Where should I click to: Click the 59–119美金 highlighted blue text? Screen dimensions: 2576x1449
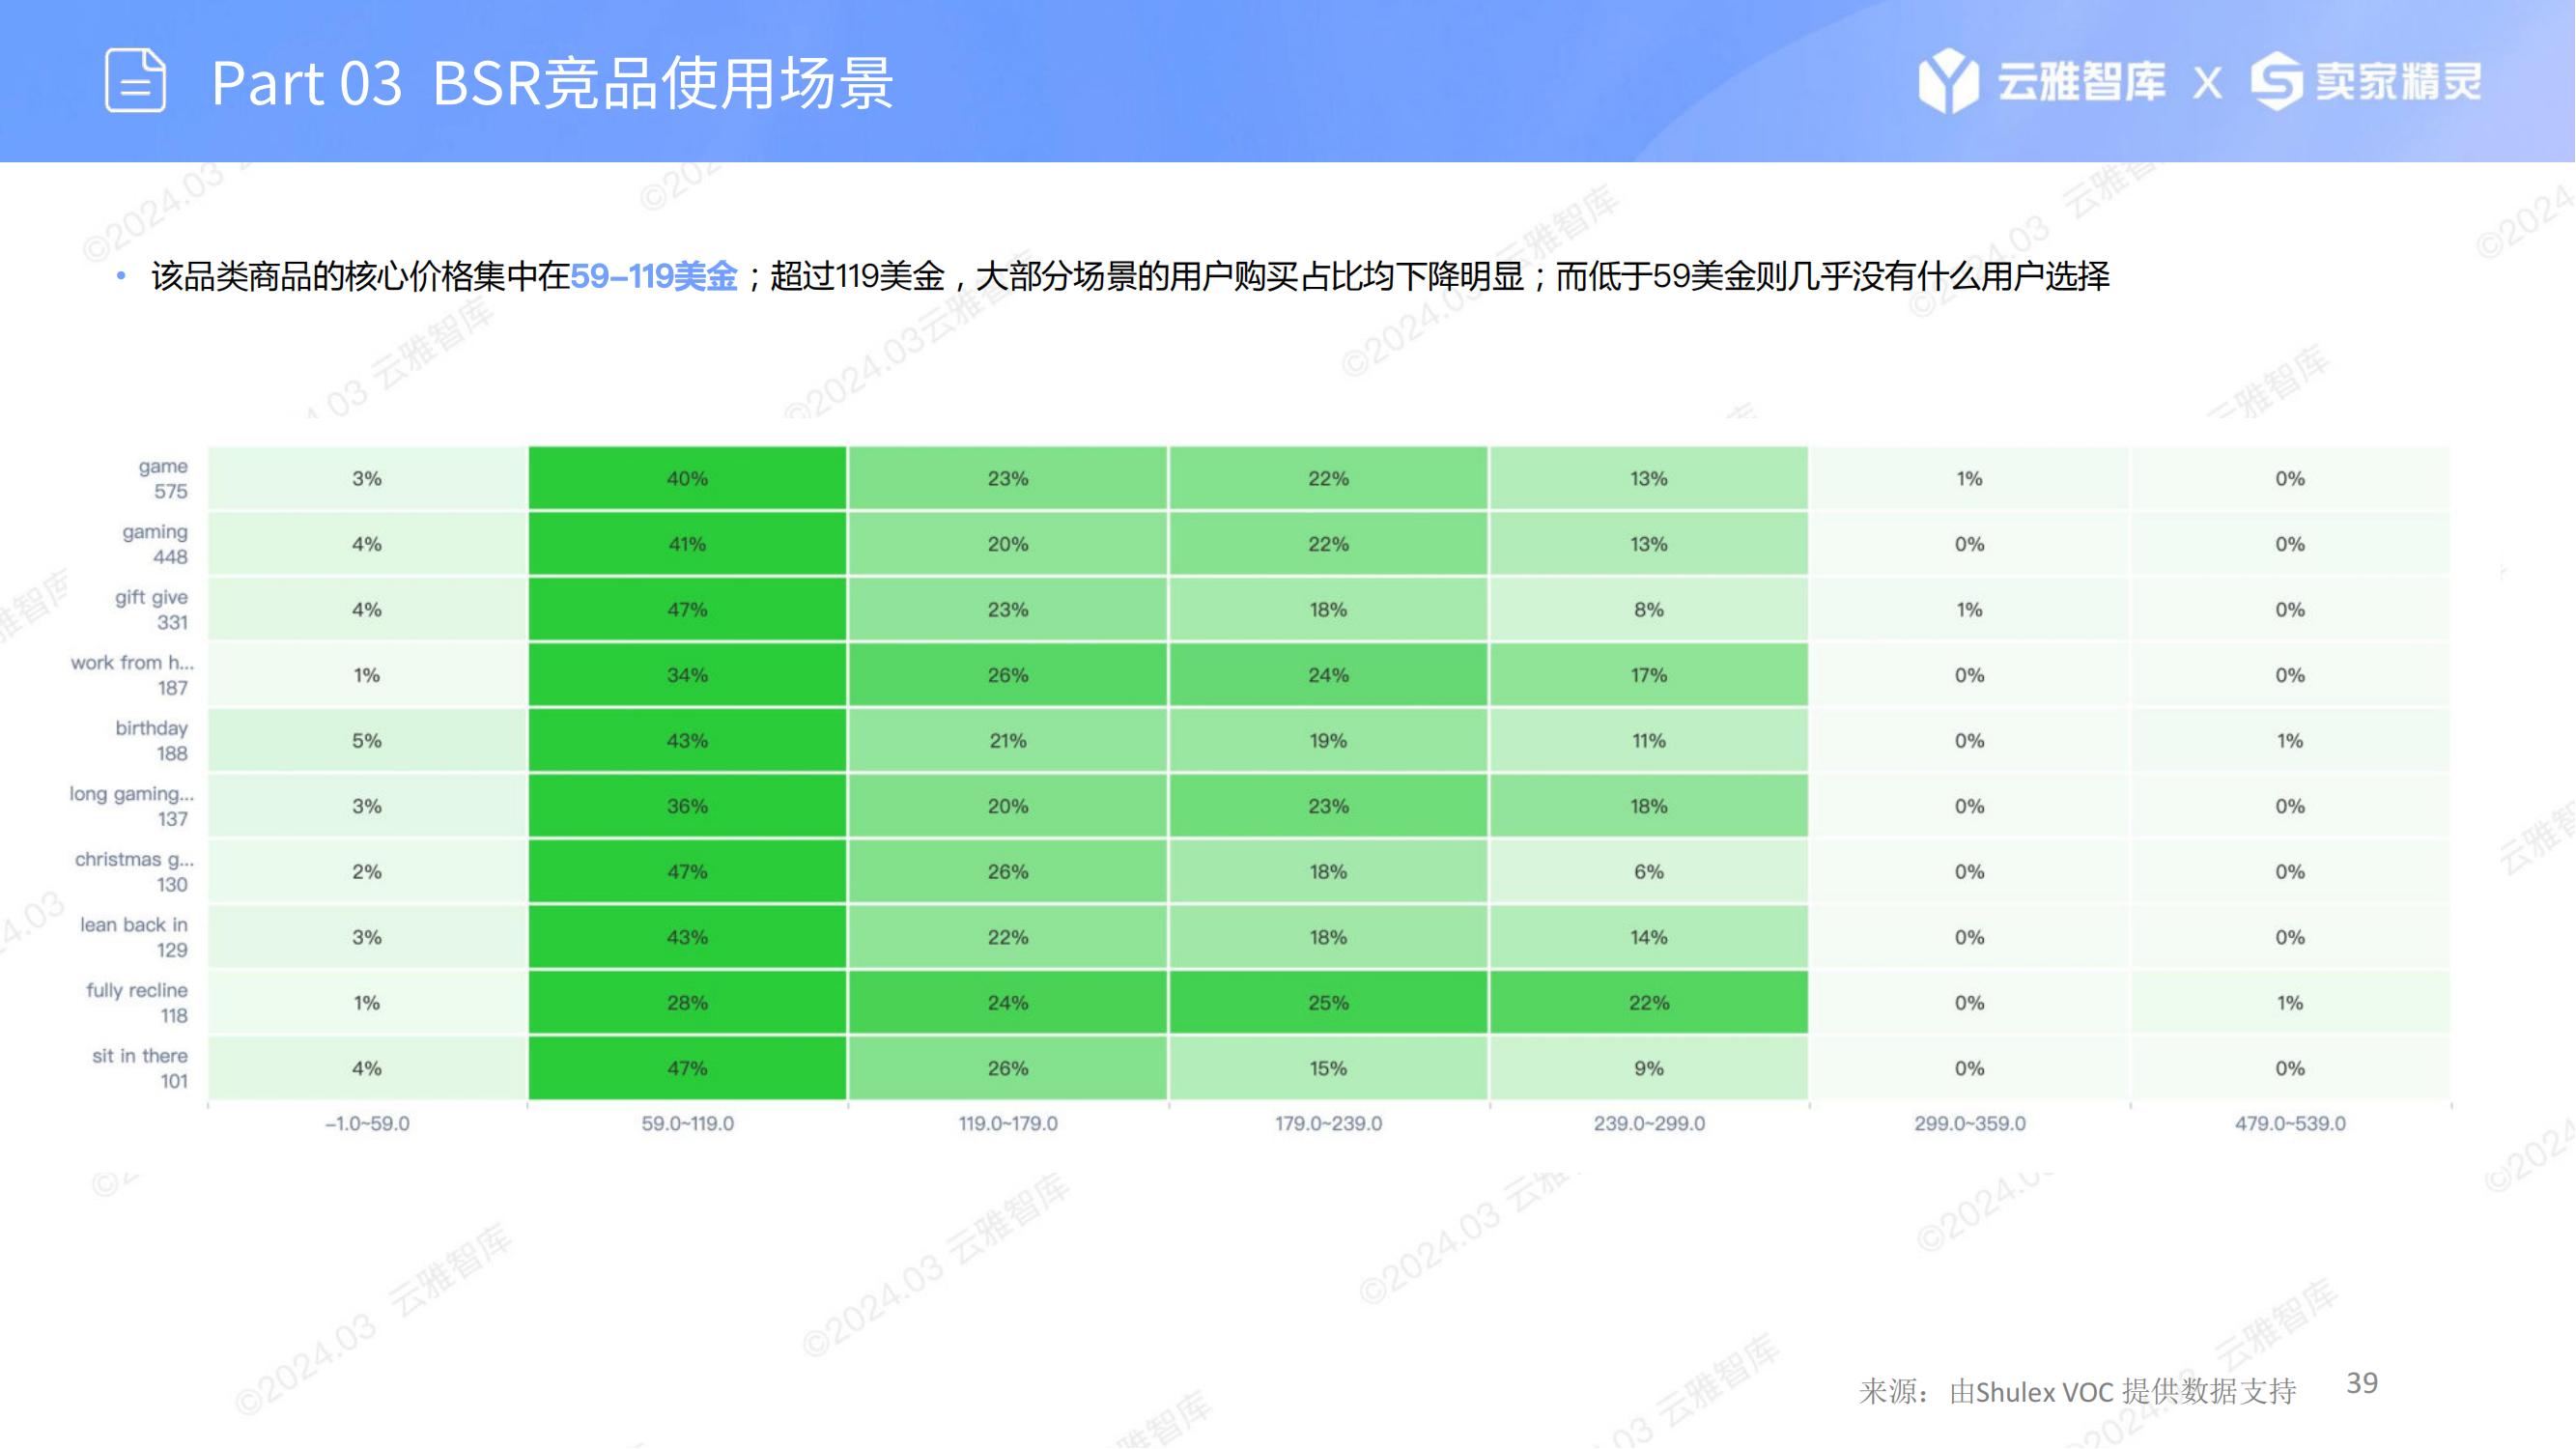pos(653,276)
